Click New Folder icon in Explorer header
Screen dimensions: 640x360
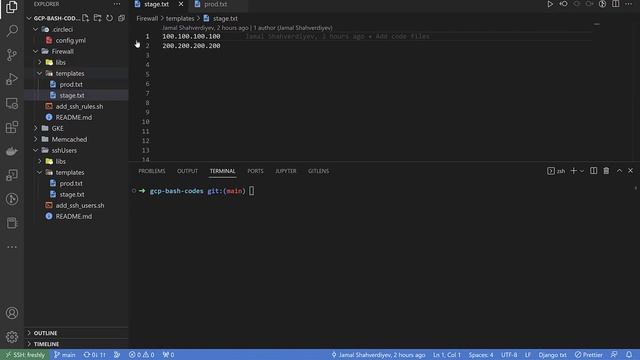point(97,18)
